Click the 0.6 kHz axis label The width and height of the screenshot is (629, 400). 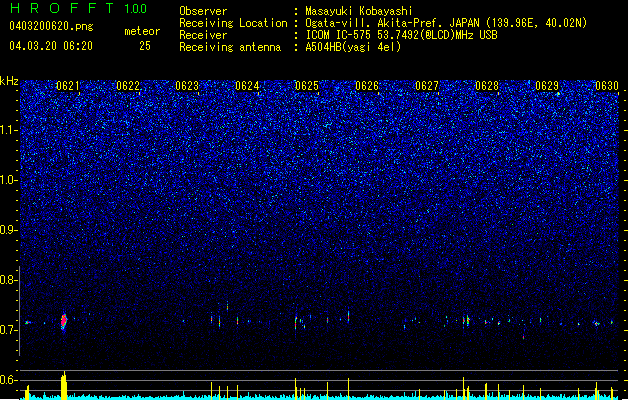coord(7,380)
